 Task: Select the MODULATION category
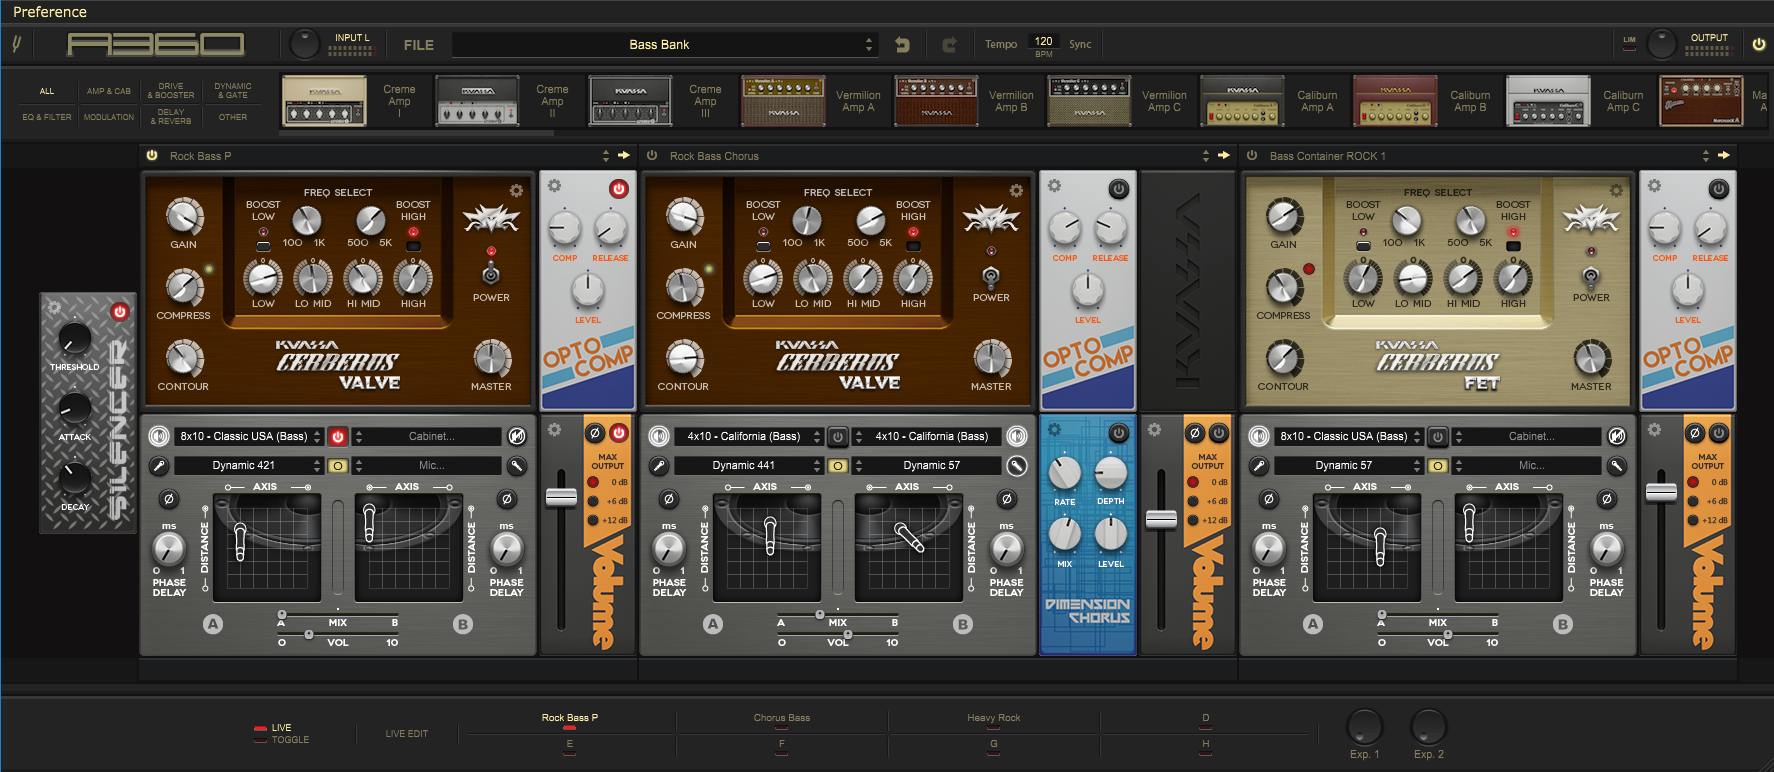click(x=108, y=117)
